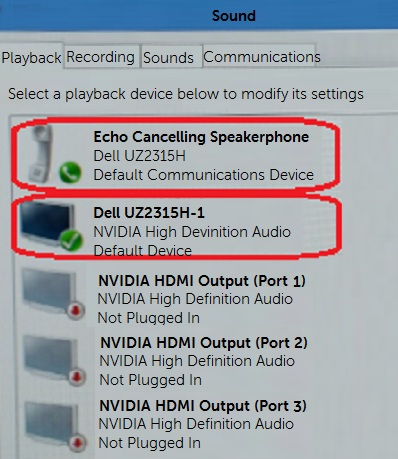The width and height of the screenshot is (398, 459).
Task: Click the red unplugged badge on Port 3
Action: click(78, 443)
